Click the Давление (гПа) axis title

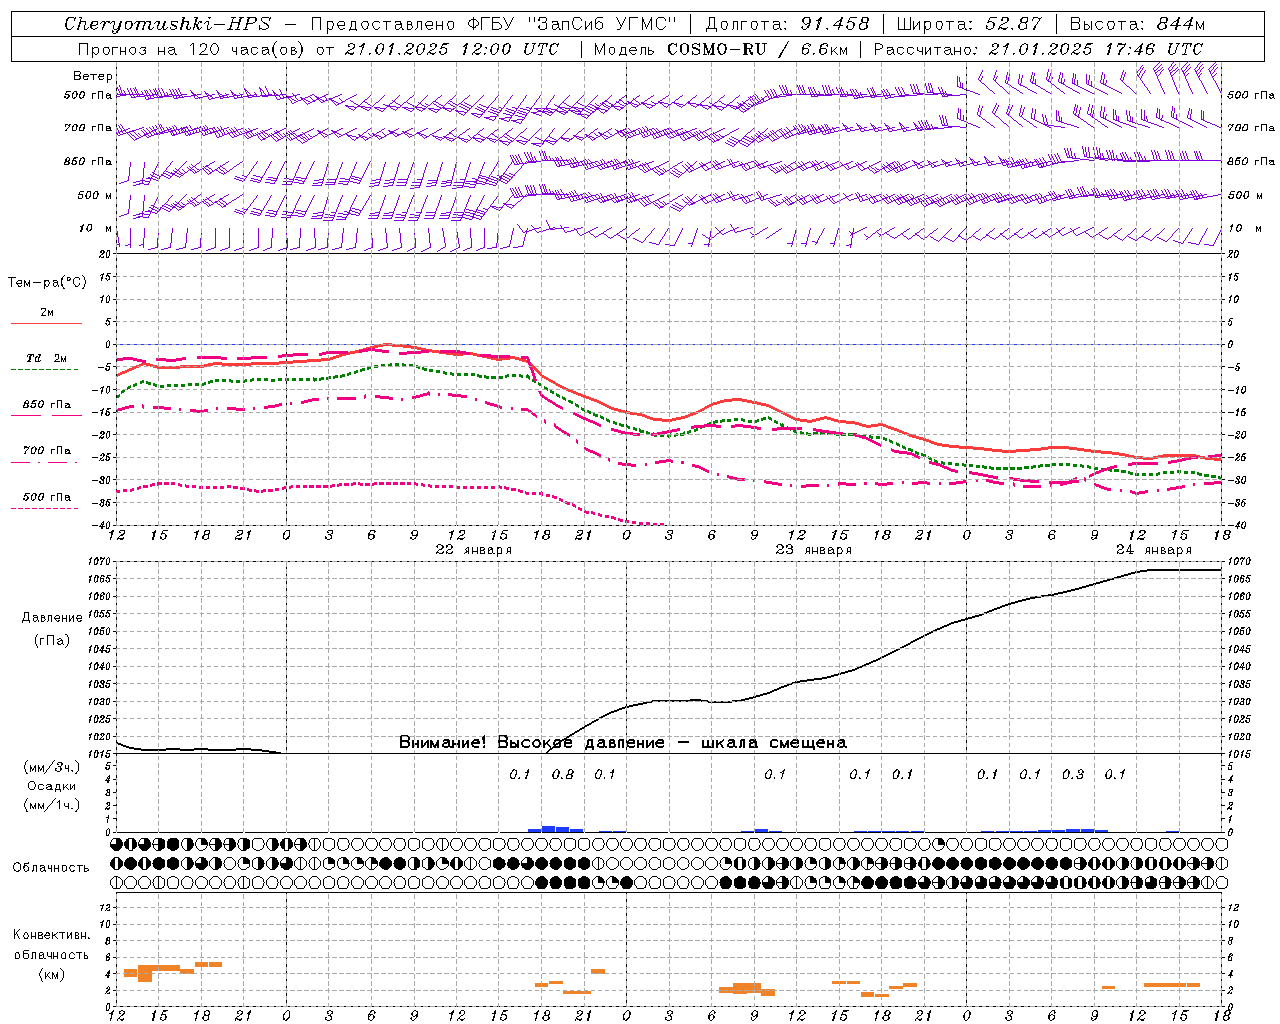pyautogui.click(x=52, y=629)
